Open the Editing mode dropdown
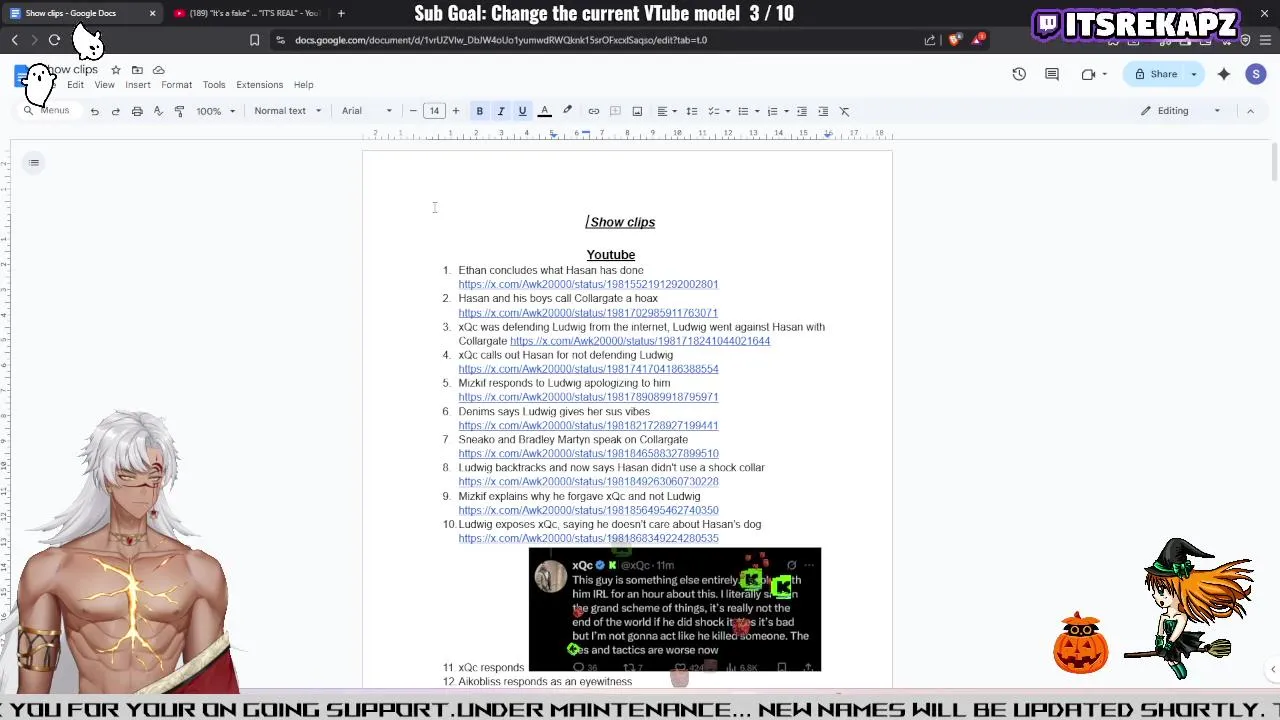 click(x=1181, y=111)
